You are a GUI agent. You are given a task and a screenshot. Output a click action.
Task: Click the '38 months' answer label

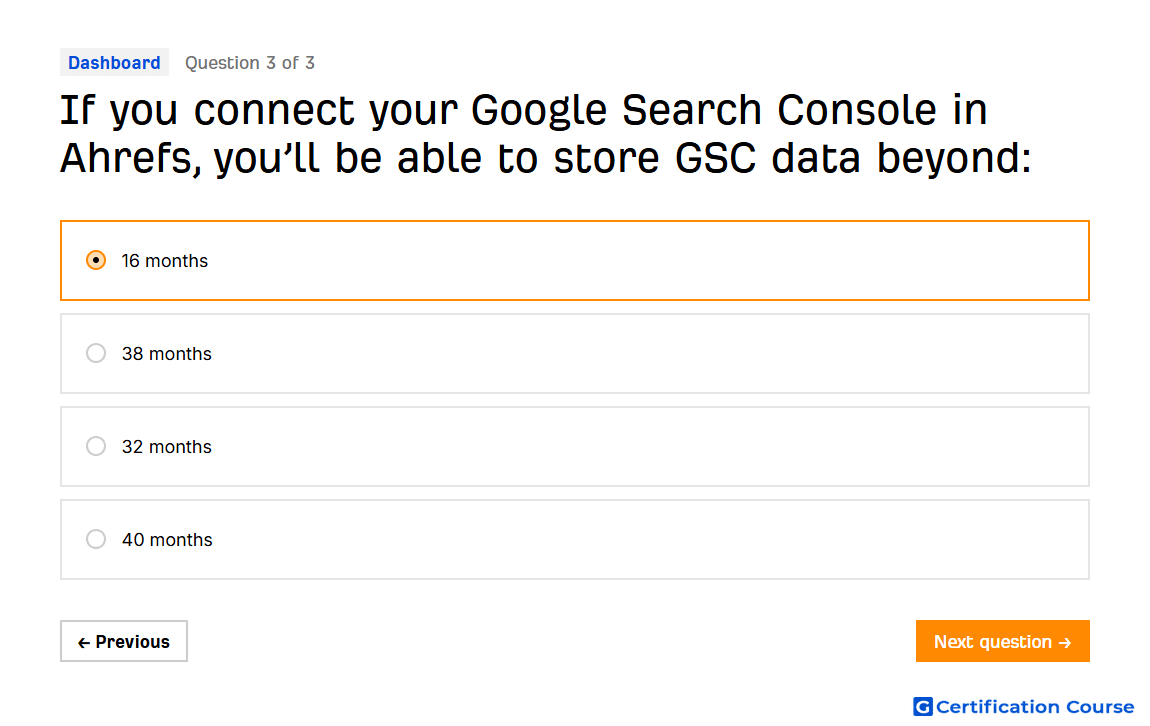pyautogui.click(x=166, y=354)
